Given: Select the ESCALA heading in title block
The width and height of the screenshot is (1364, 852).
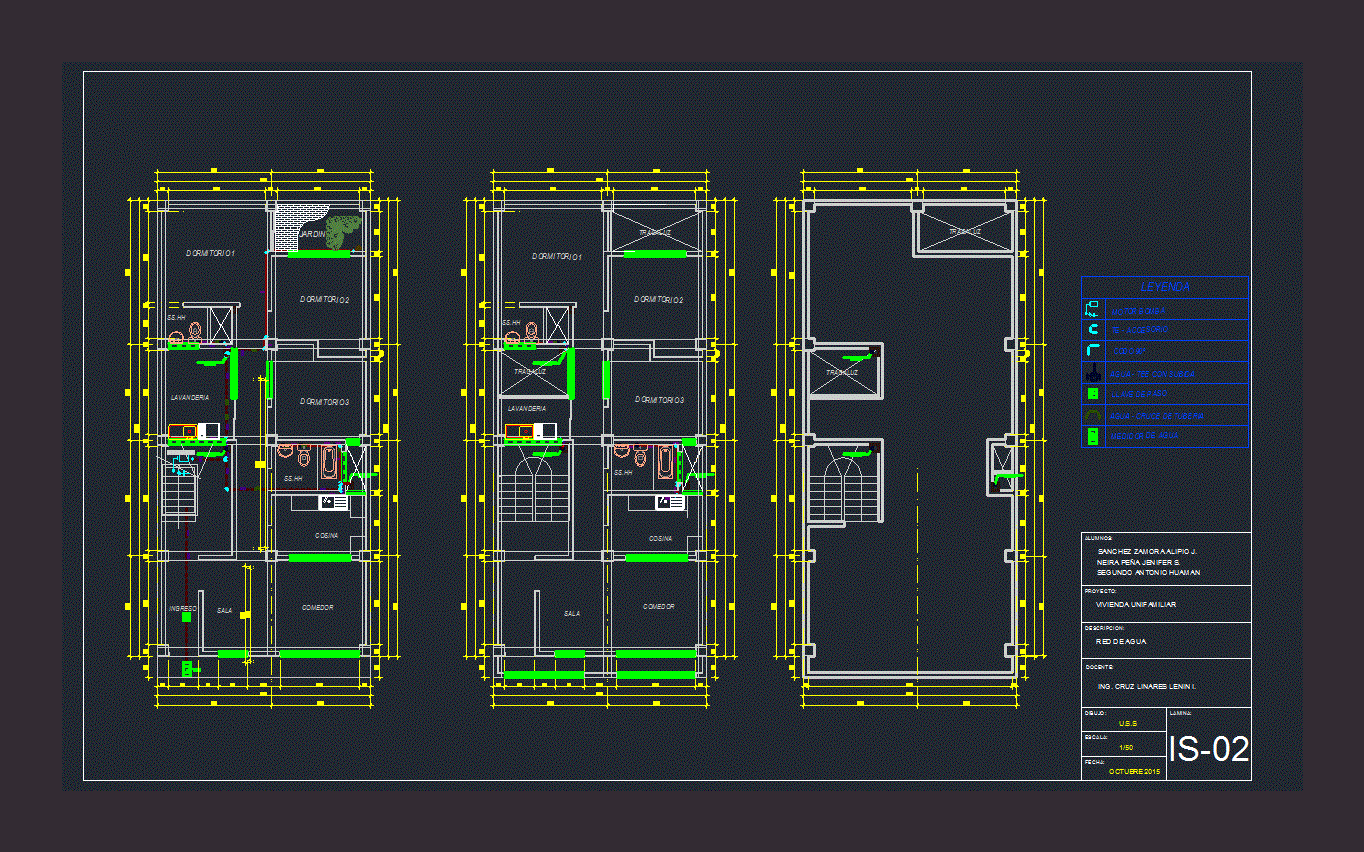Looking at the screenshot, I should [x=1096, y=737].
